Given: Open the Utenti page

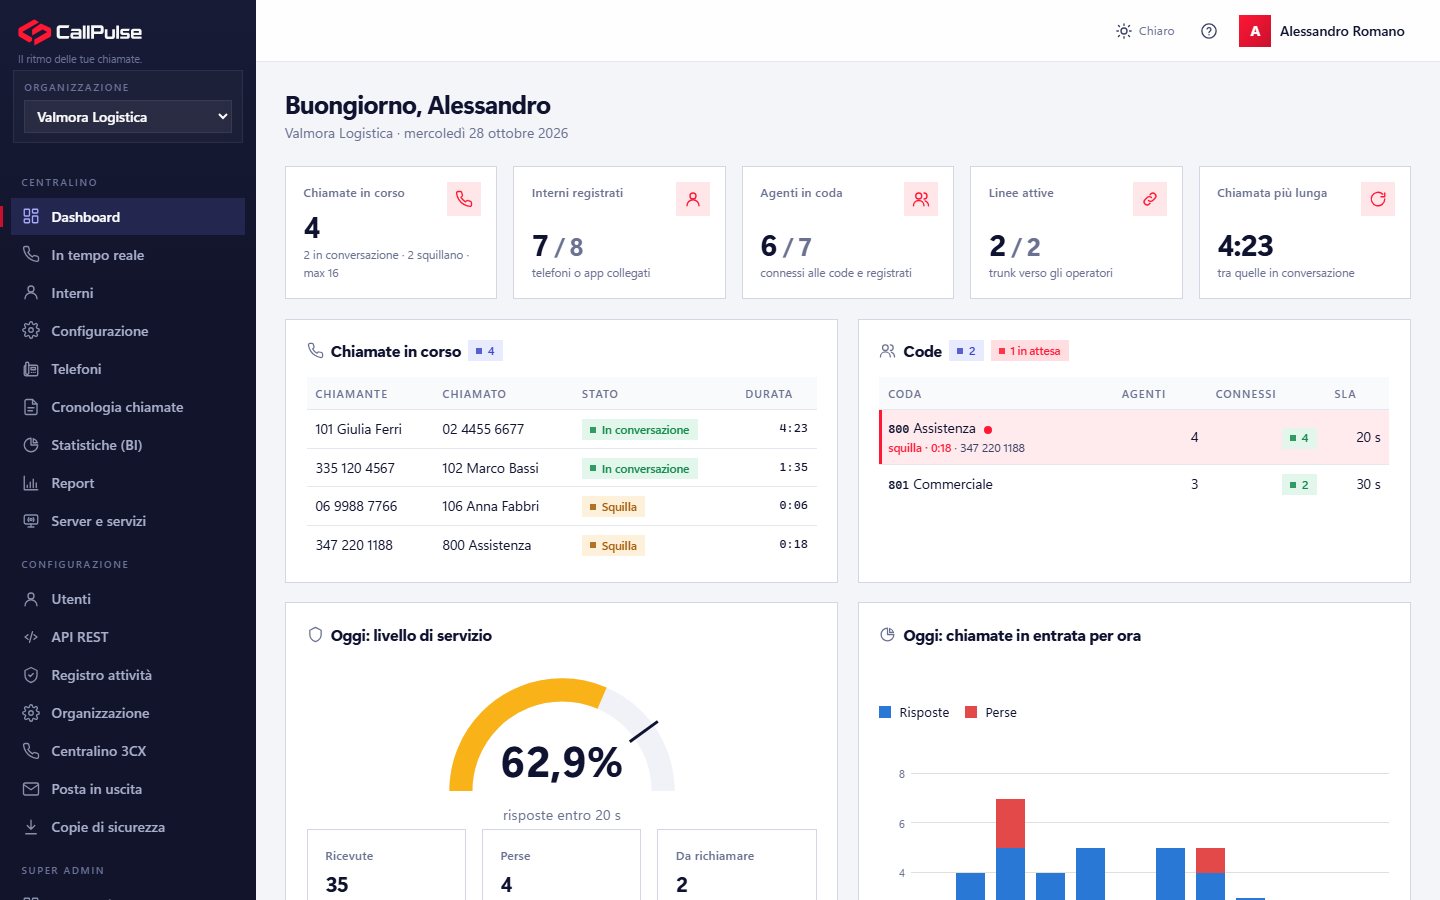Looking at the screenshot, I should click(128, 599).
